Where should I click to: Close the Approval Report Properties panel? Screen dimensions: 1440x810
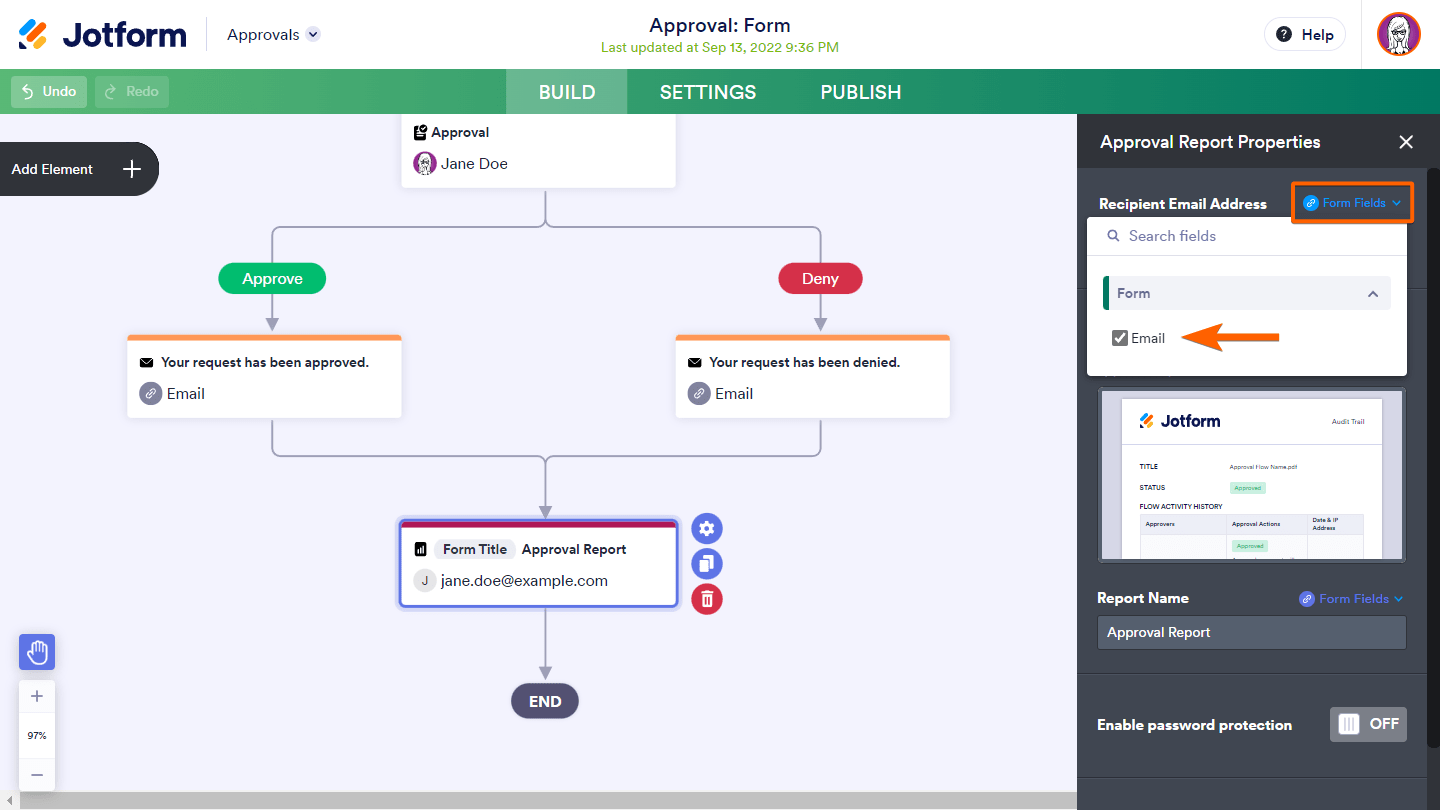click(1406, 142)
